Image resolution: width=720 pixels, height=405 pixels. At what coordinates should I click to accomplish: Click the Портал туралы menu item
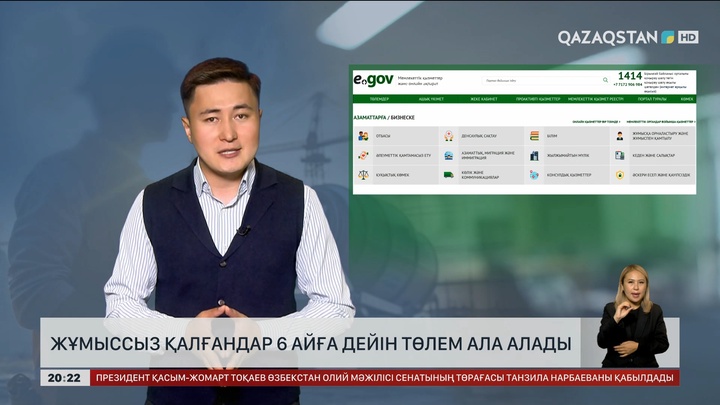pyautogui.click(x=651, y=99)
